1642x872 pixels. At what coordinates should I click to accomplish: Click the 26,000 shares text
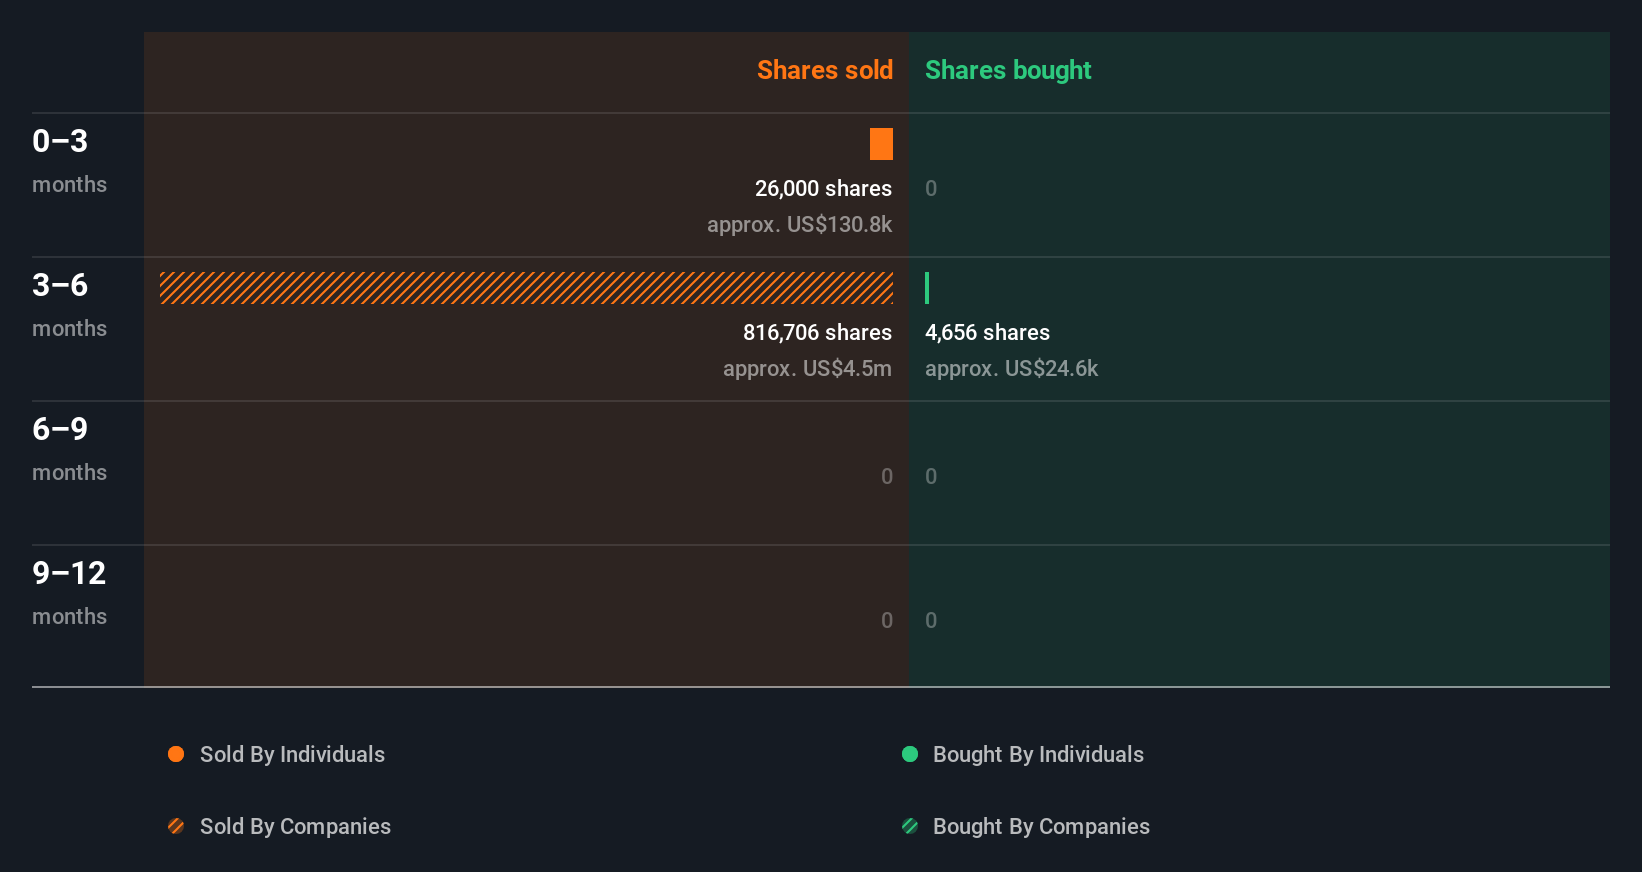click(823, 188)
